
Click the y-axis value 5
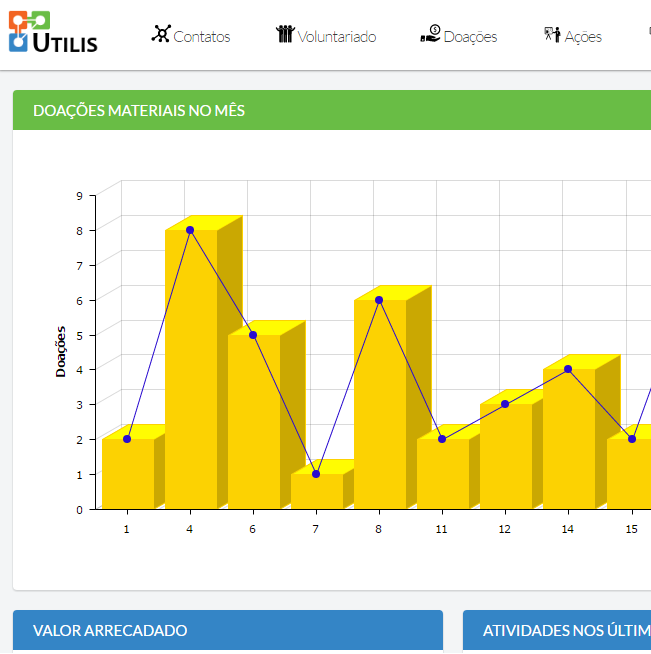79,335
